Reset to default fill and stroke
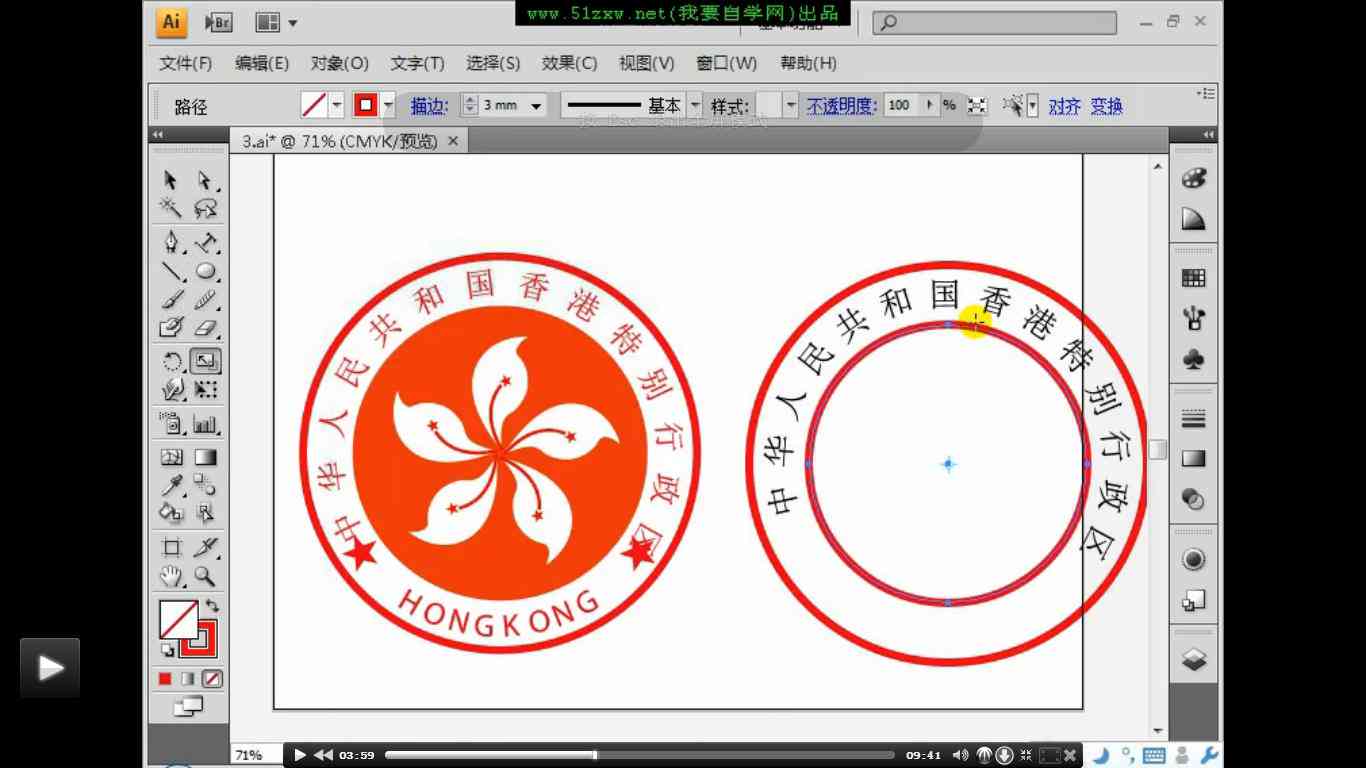The width and height of the screenshot is (1366, 768). point(167,651)
